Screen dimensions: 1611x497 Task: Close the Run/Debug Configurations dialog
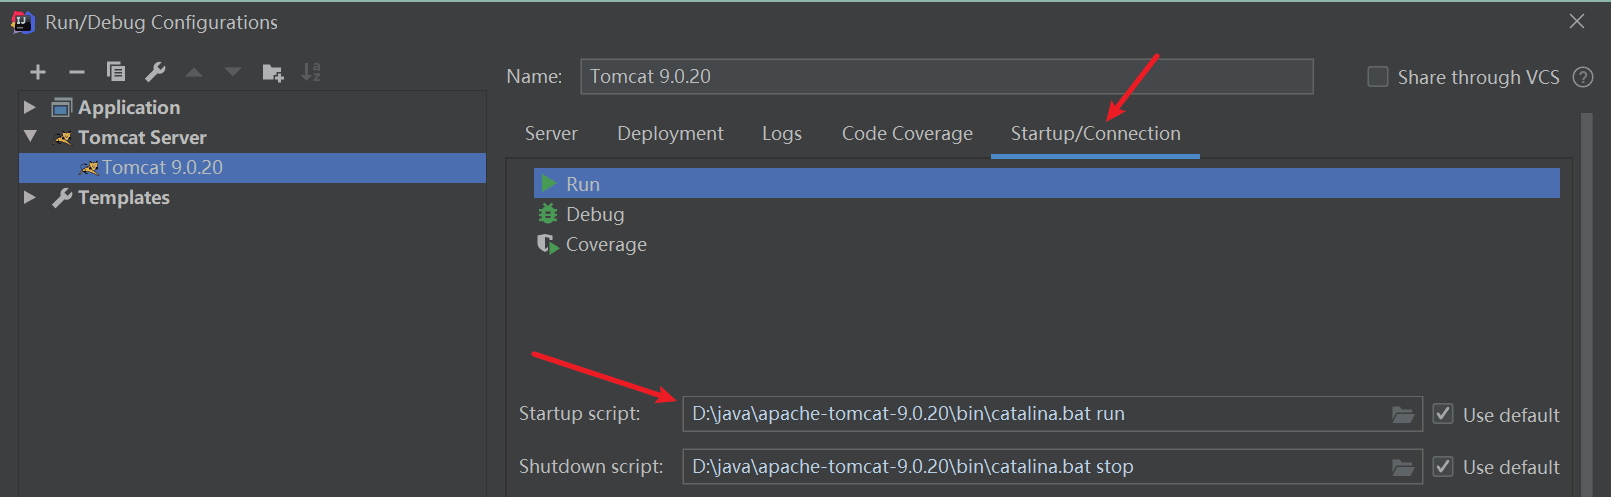click(x=1577, y=21)
